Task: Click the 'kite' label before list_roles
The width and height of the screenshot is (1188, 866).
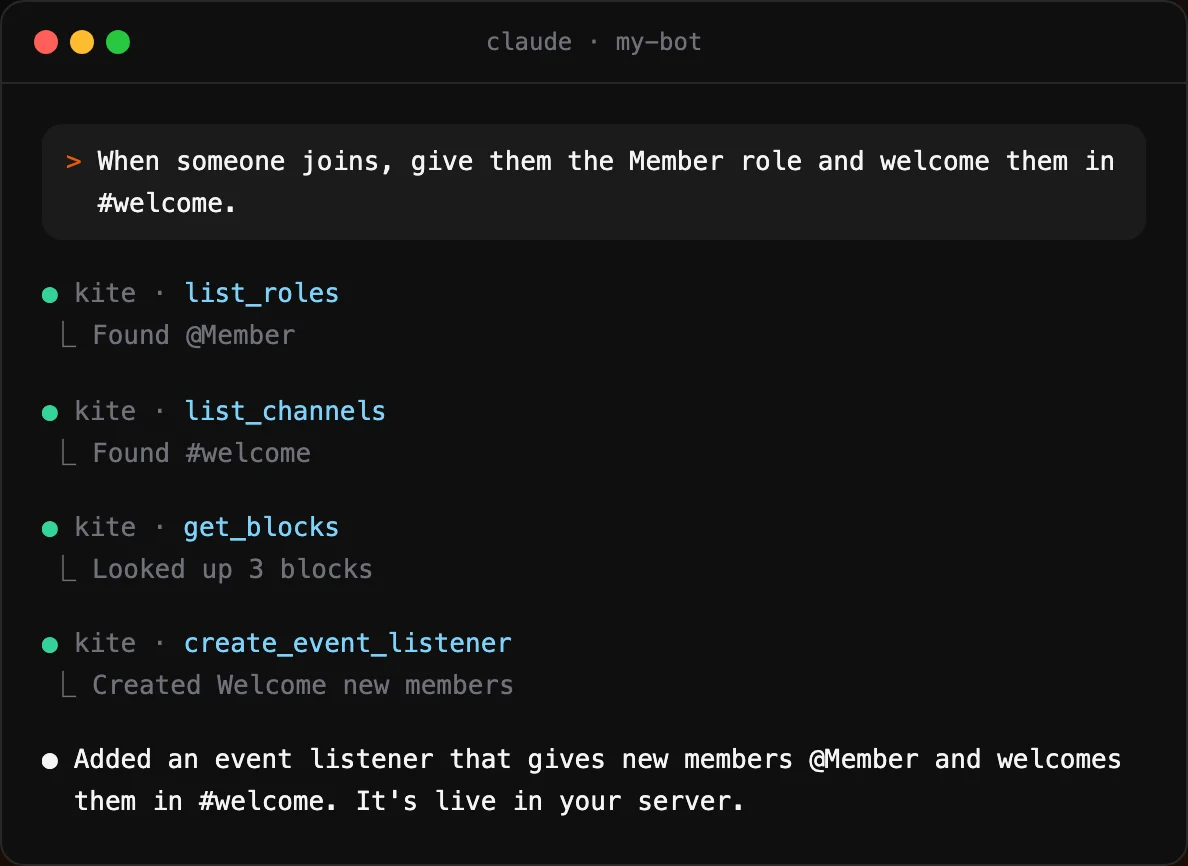Action: [105, 294]
